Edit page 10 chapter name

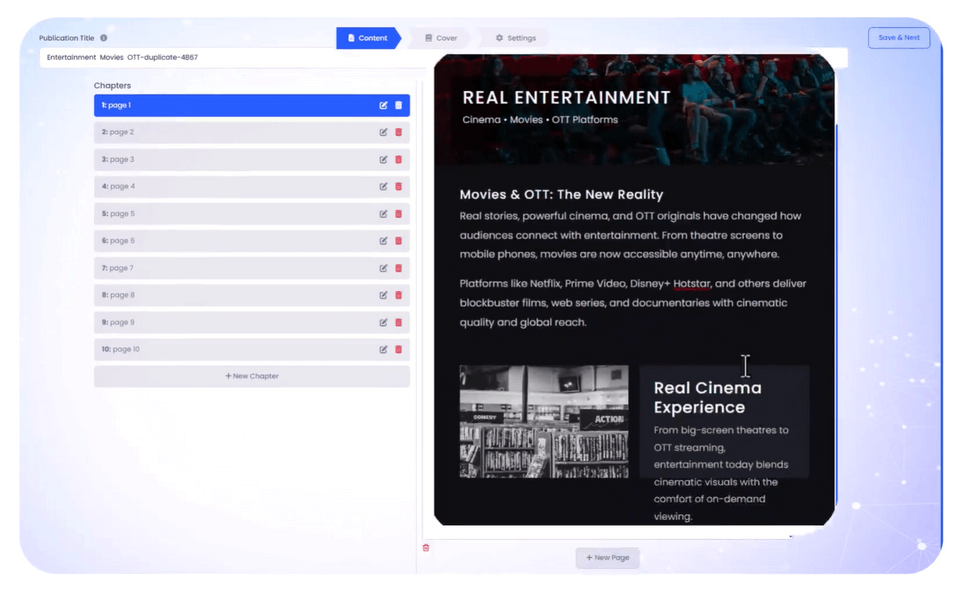click(x=383, y=349)
